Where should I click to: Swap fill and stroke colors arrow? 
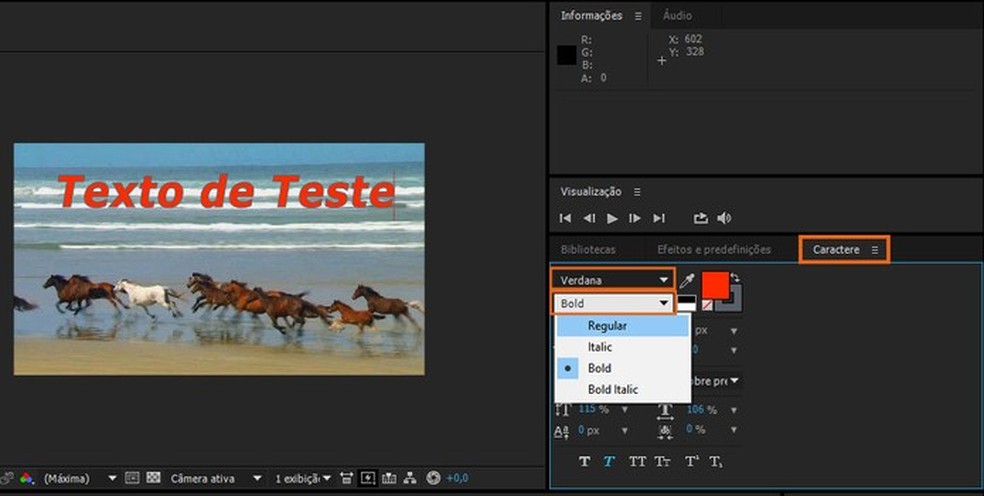point(733,277)
